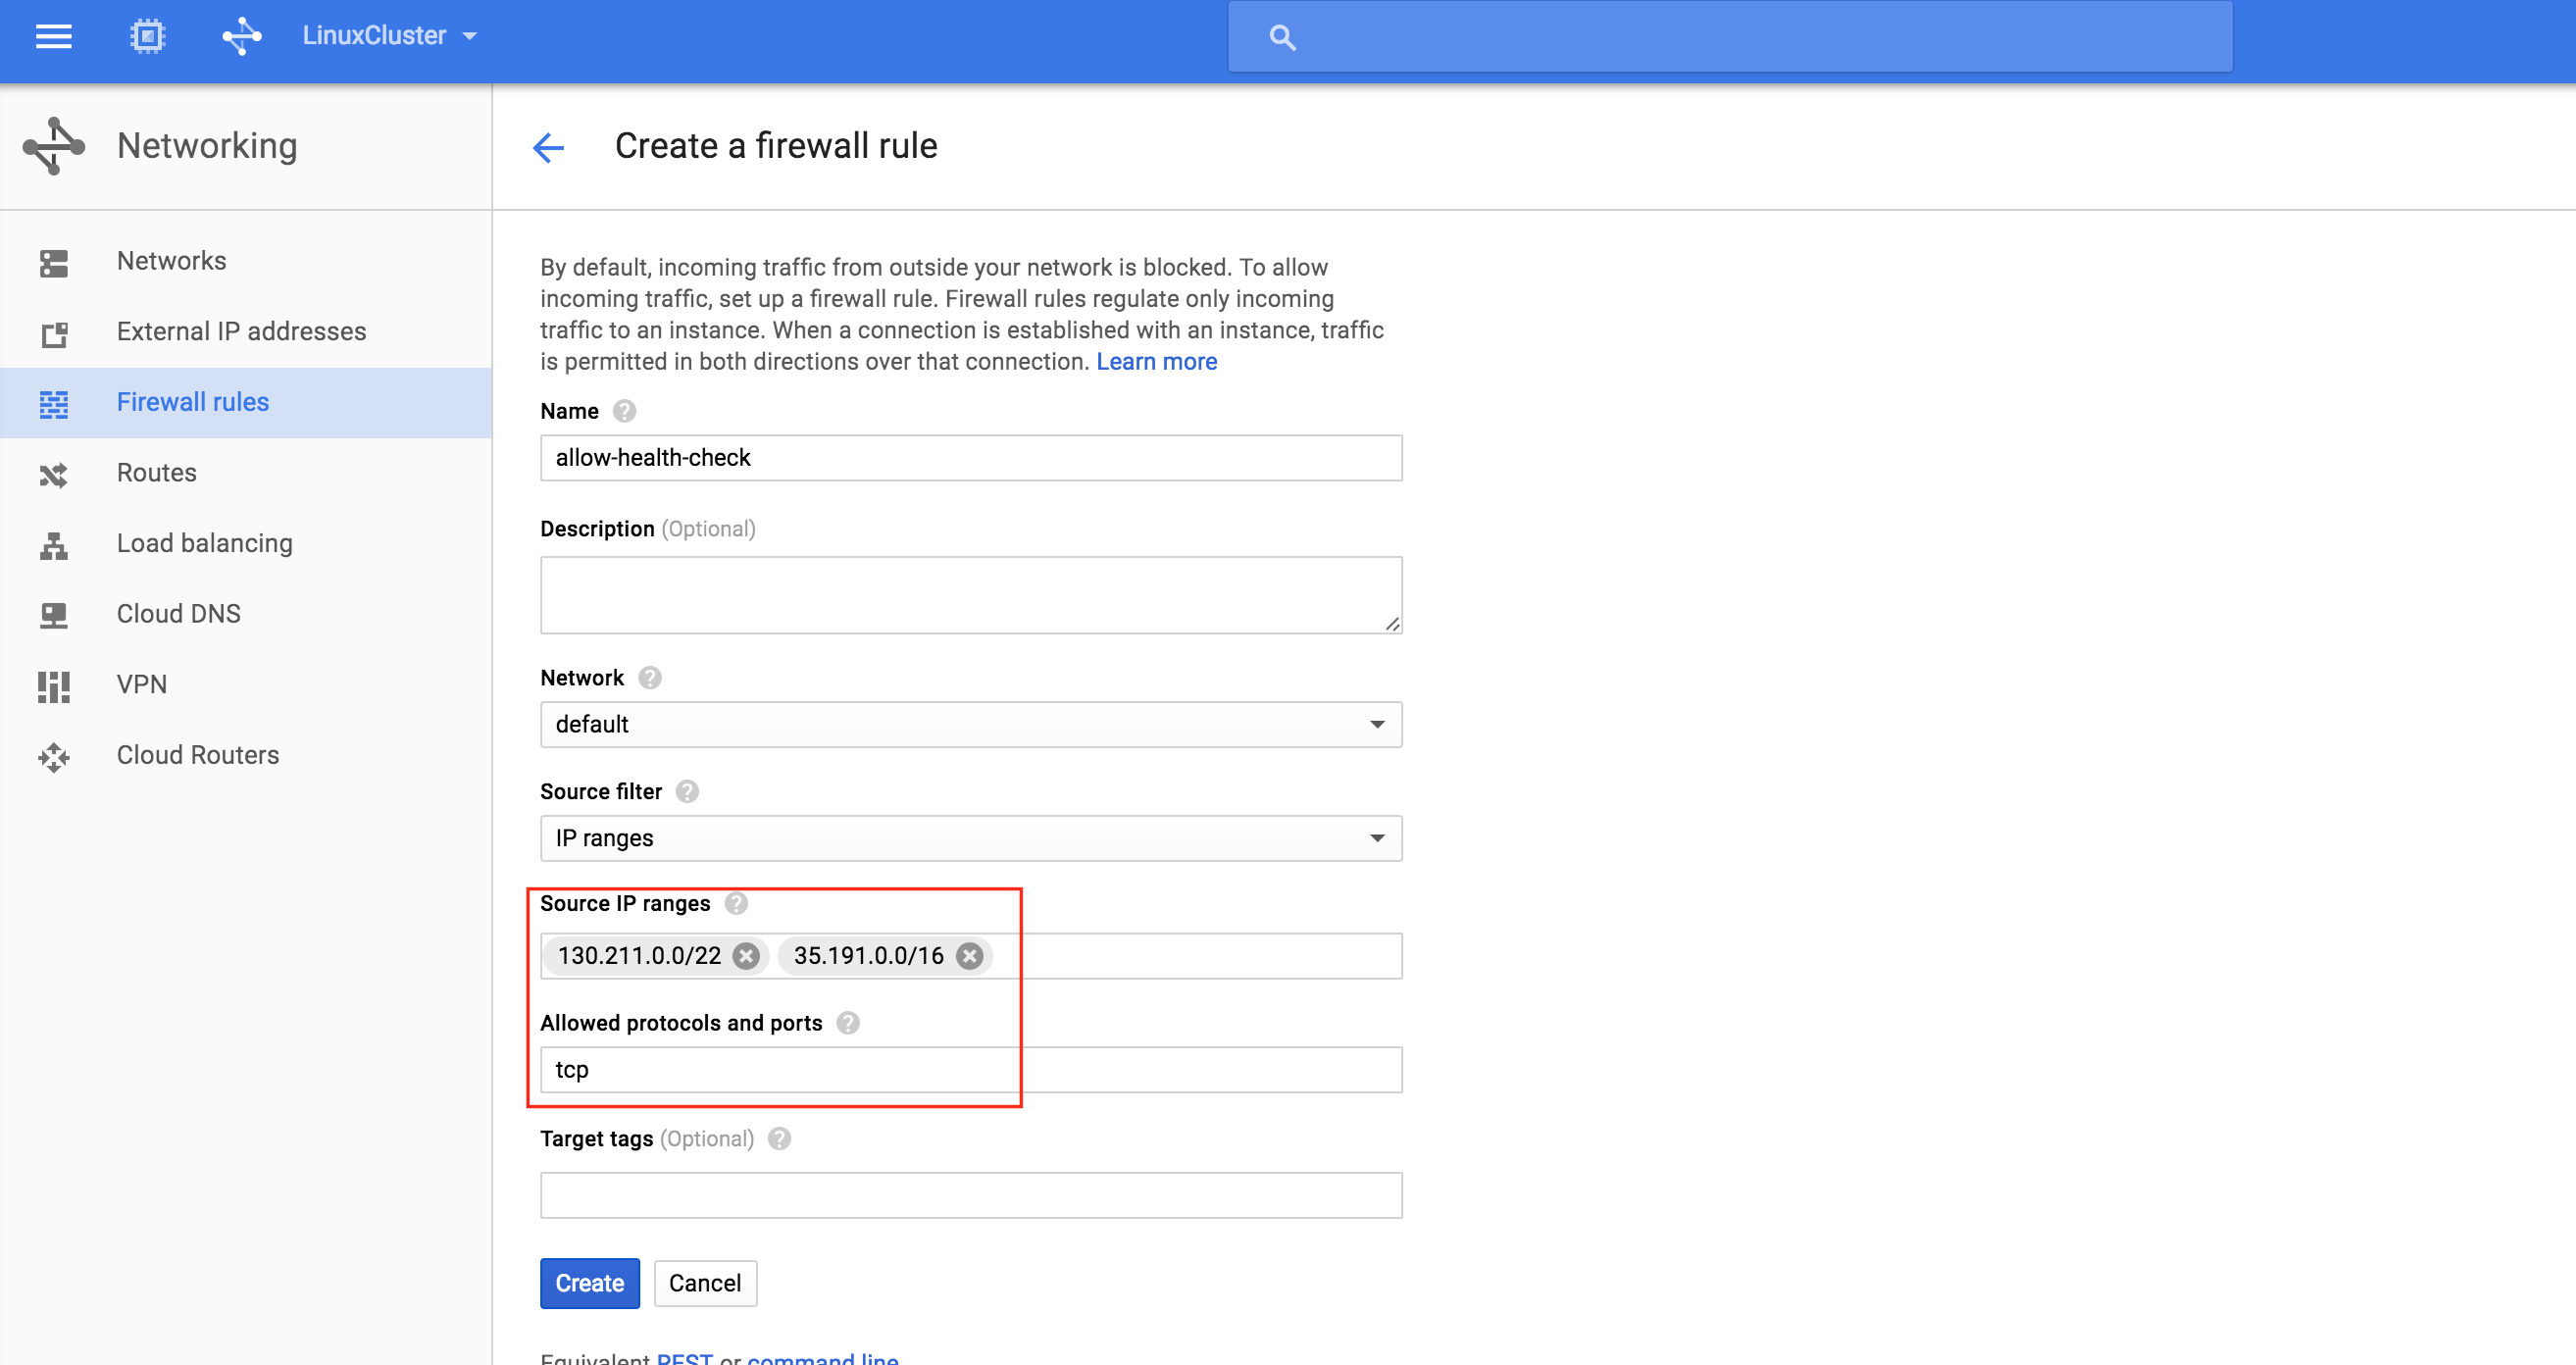Click the Source IP ranges help icon
This screenshot has height=1365, width=2576.
(736, 904)
